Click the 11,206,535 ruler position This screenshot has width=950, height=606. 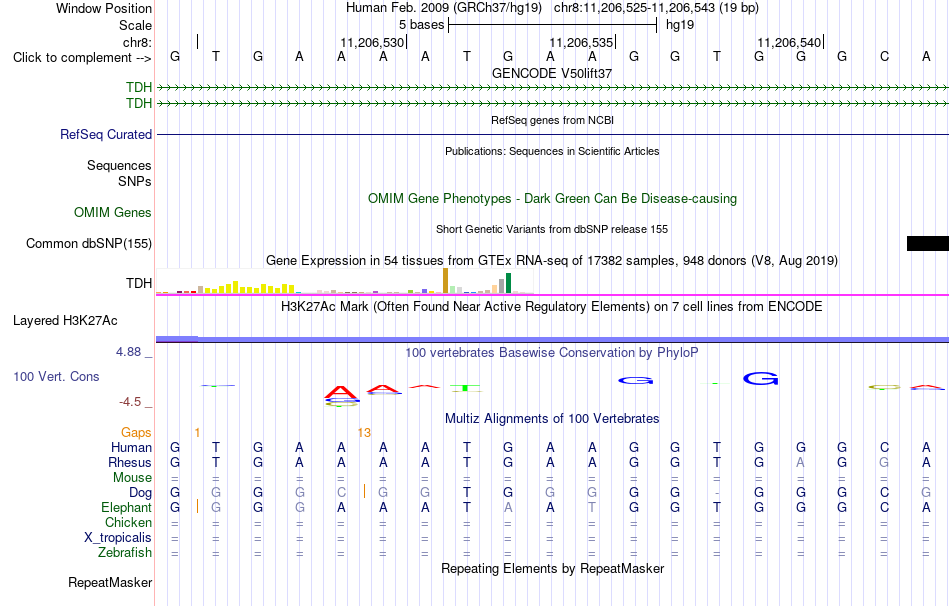(582, 42)
